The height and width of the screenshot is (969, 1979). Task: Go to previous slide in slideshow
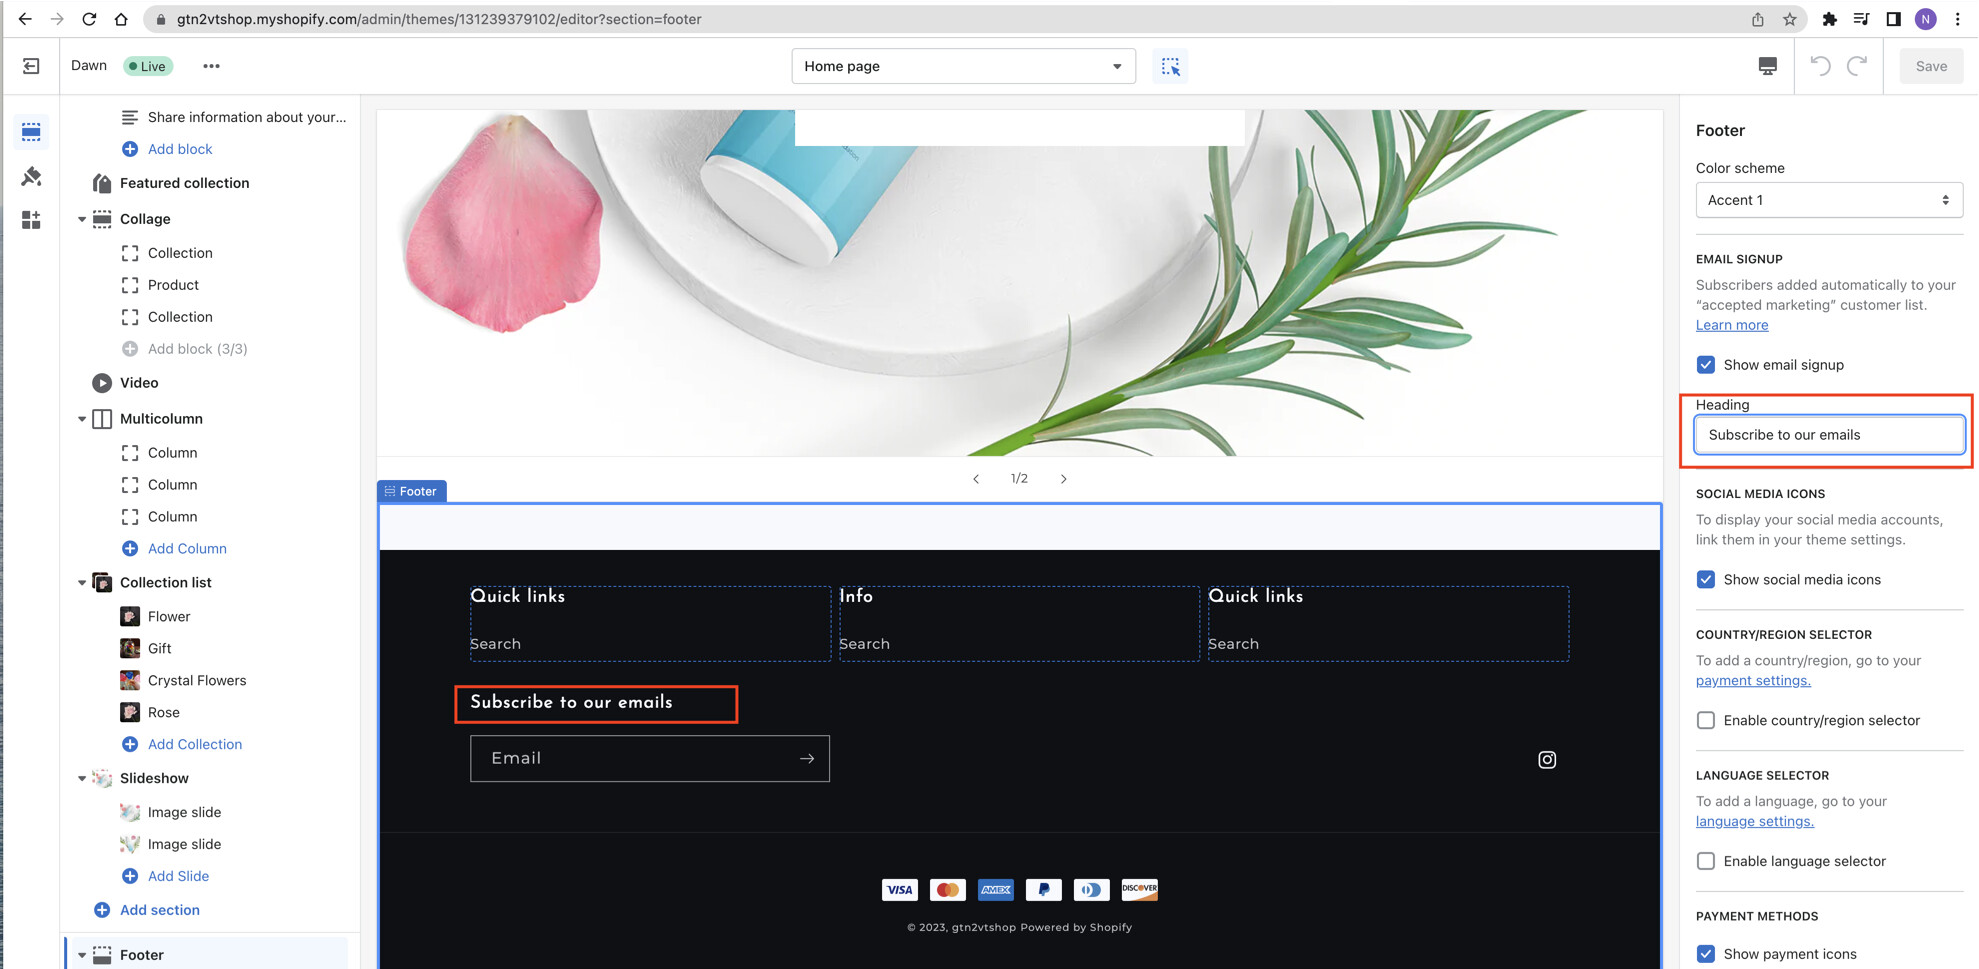pos(976,479)
